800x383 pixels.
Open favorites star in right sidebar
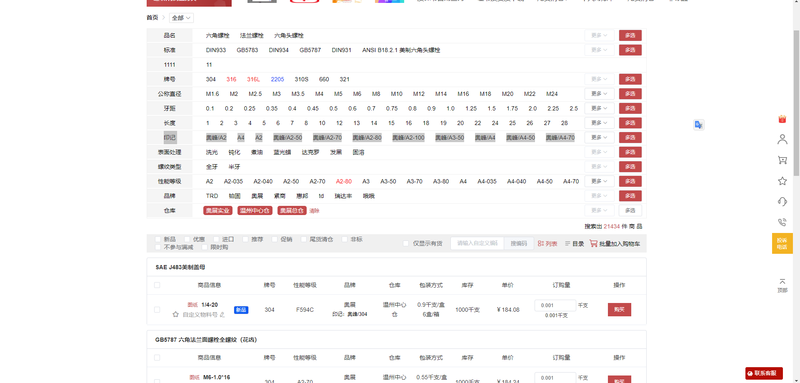click(x=782, y=181)
